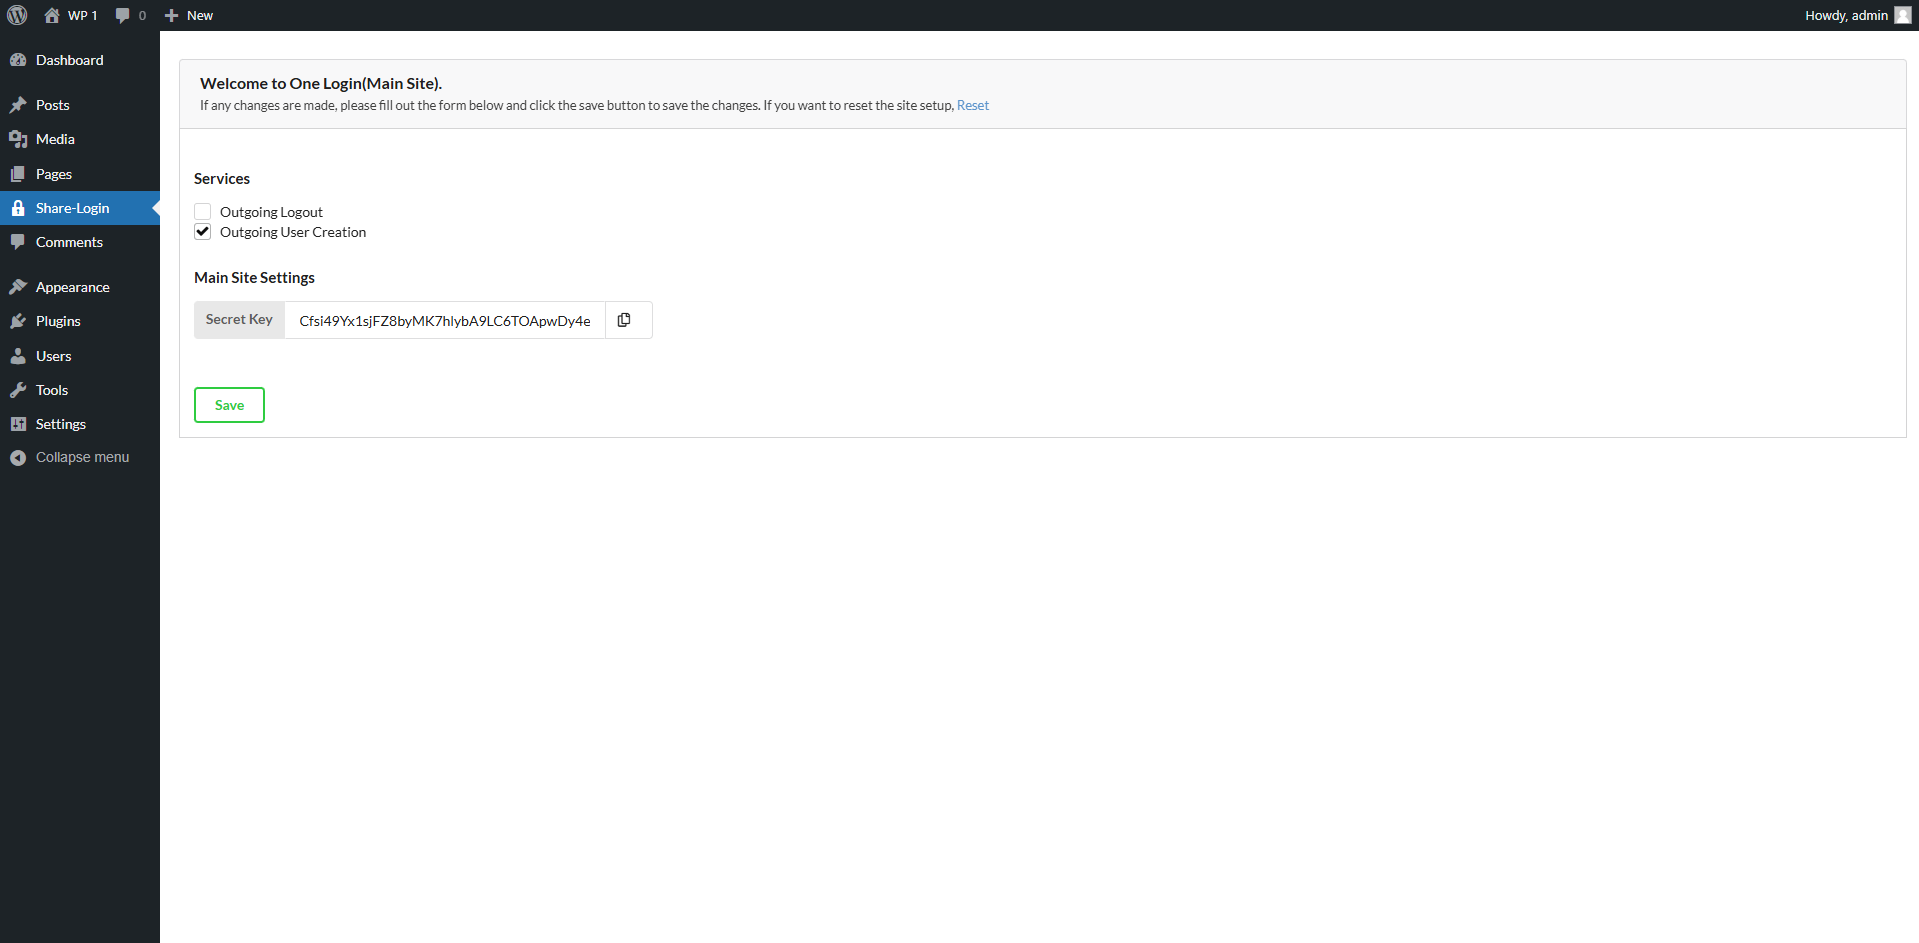The height and width of the screenshot is (943, 1919).
Task: Copy the Secret Key using copy icon
Action: (x=625, y=319)
